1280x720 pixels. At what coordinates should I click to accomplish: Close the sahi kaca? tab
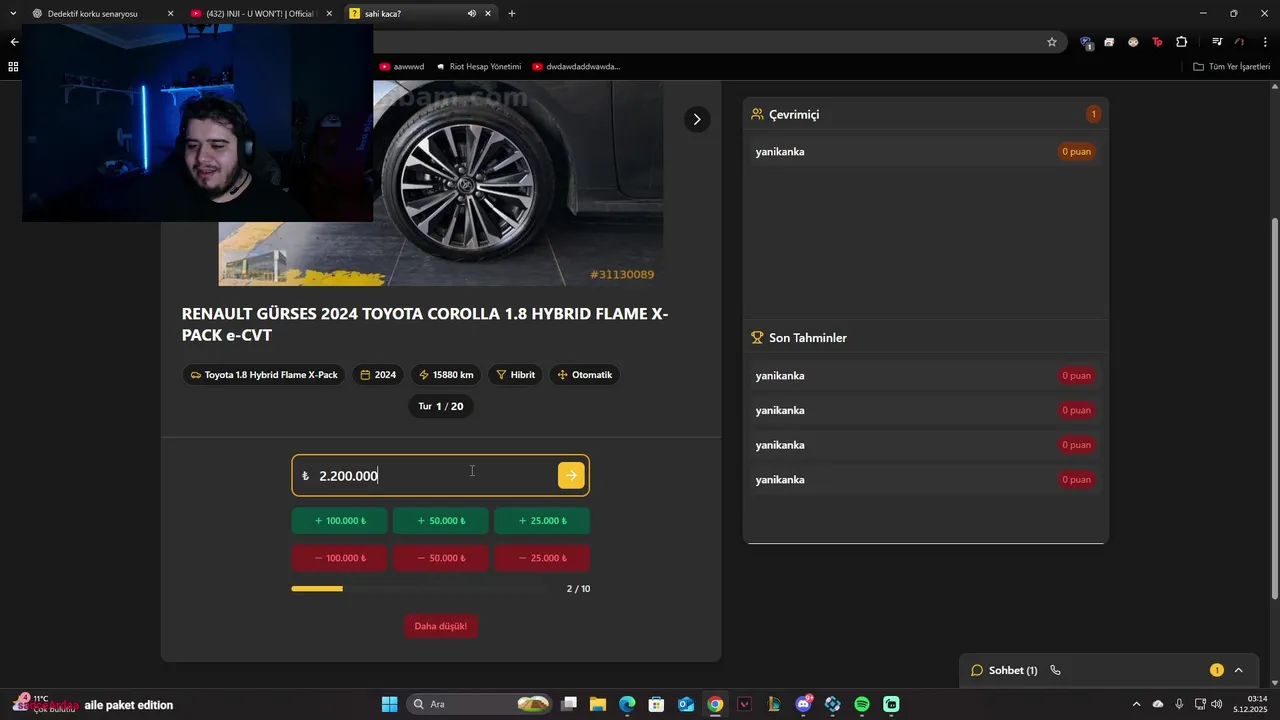coord(487,14)
